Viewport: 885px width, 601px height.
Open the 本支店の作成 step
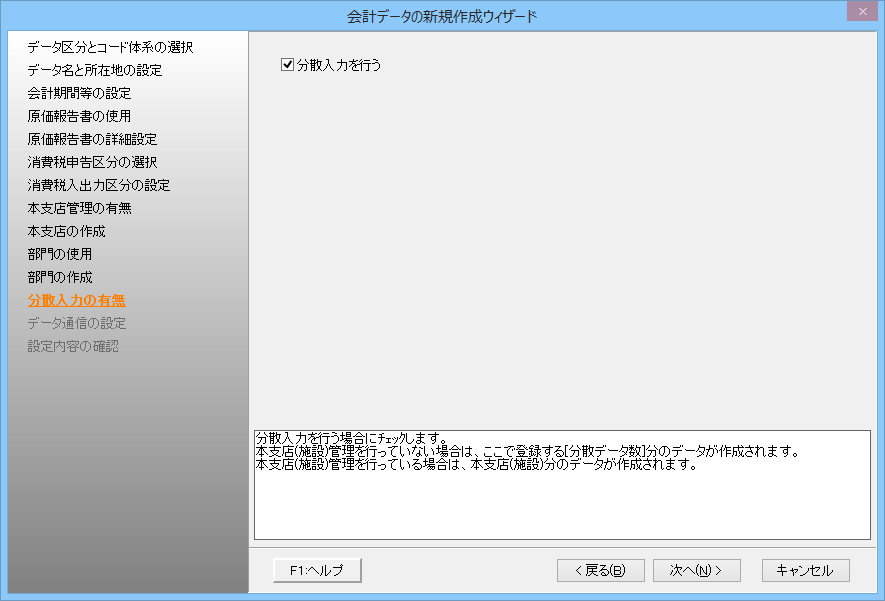(x=66, y=231)
